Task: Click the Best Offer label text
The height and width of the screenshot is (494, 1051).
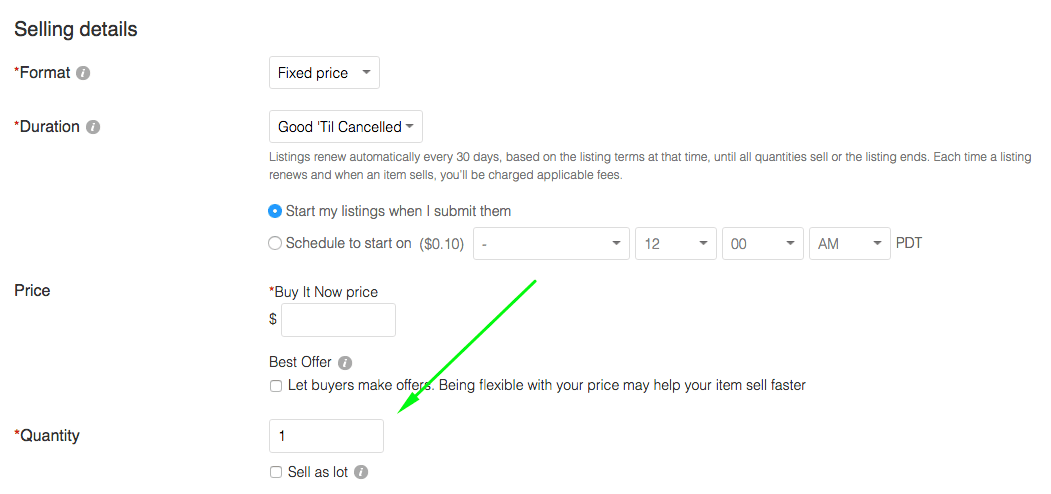Action: pos(300,363)
